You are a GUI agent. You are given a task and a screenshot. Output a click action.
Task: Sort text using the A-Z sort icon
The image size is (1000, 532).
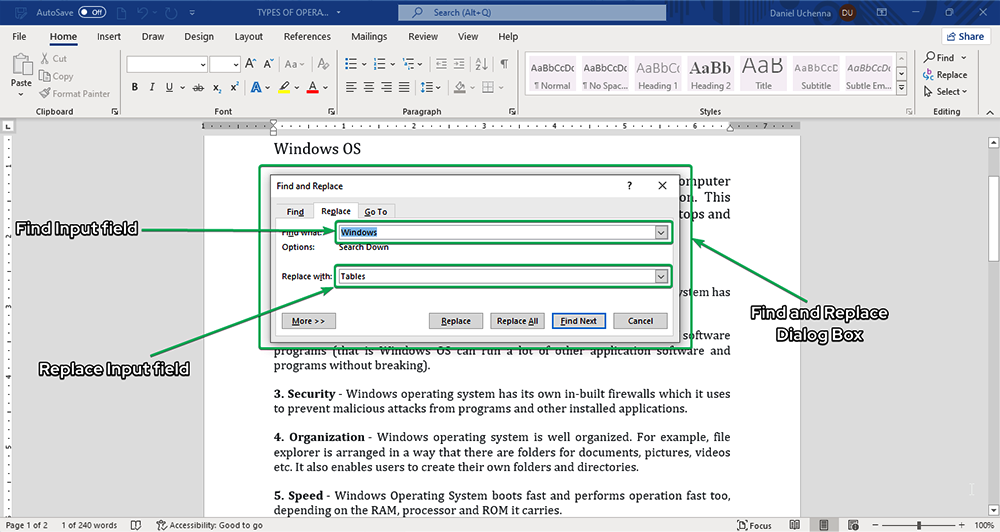tap(482, 64)
